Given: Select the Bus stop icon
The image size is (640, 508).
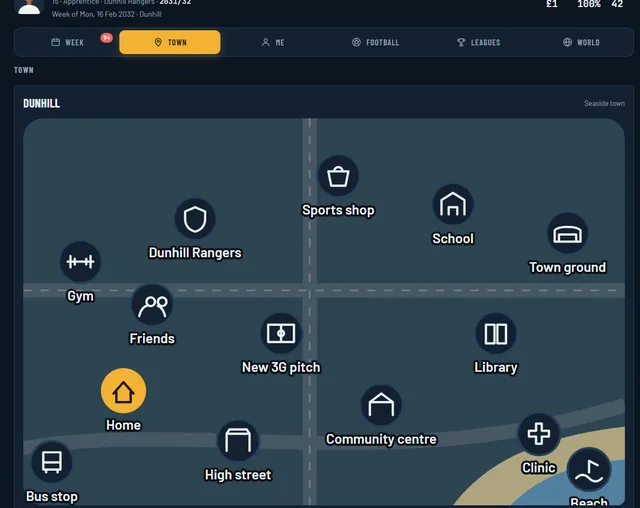Looking at the screenshot, I should [x=52, y=462].
